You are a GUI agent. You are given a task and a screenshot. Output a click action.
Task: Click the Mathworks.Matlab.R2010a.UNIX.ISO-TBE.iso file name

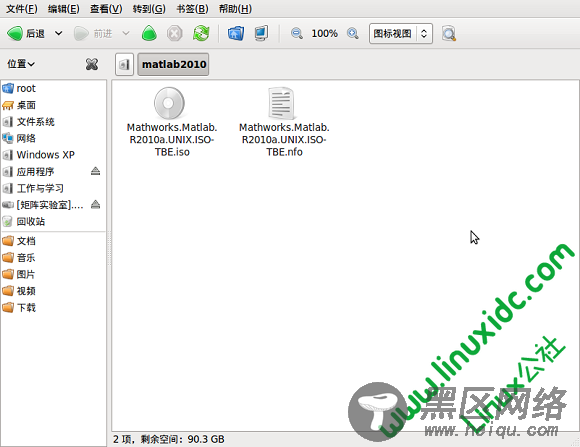172,140
